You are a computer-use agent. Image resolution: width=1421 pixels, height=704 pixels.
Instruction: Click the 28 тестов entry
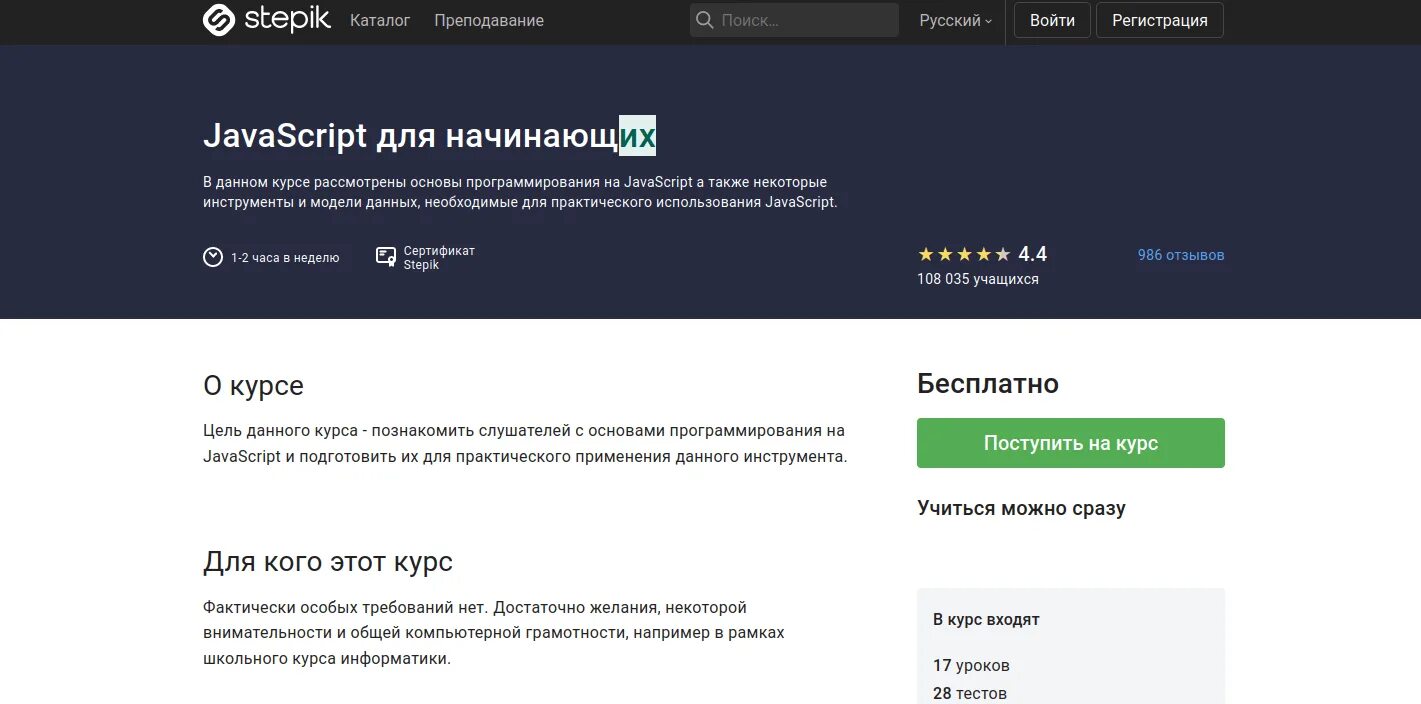970,693
